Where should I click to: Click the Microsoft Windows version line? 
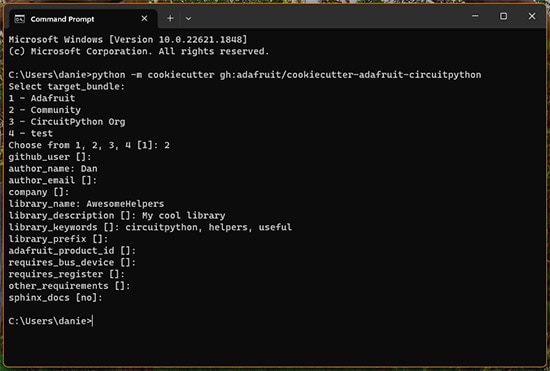coord(128,40)
